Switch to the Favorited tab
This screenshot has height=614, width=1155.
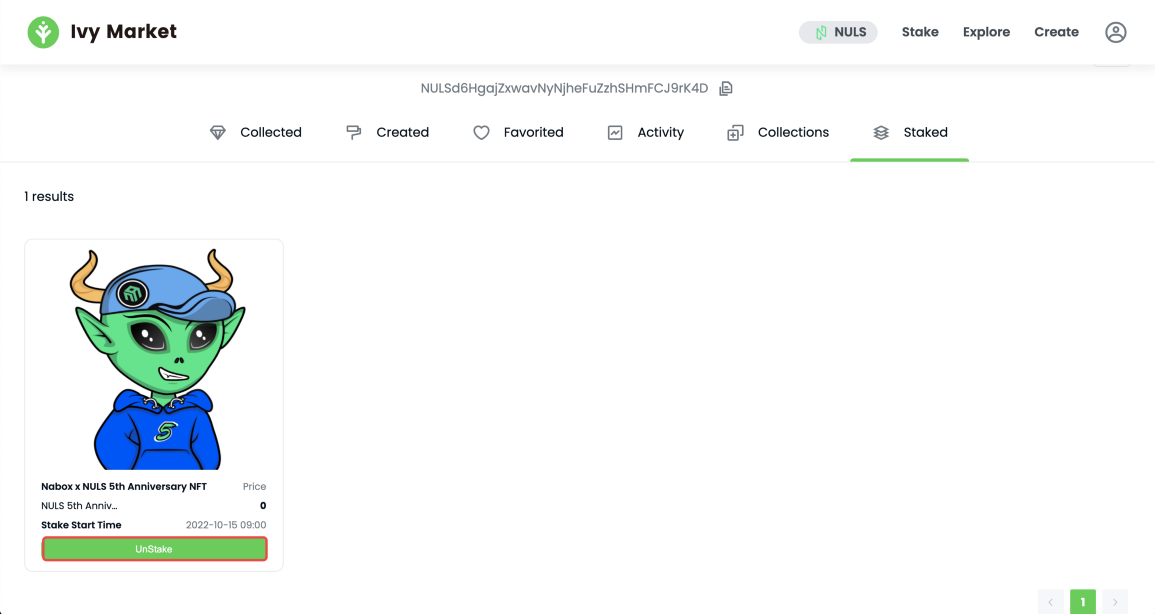click(518, 133)
